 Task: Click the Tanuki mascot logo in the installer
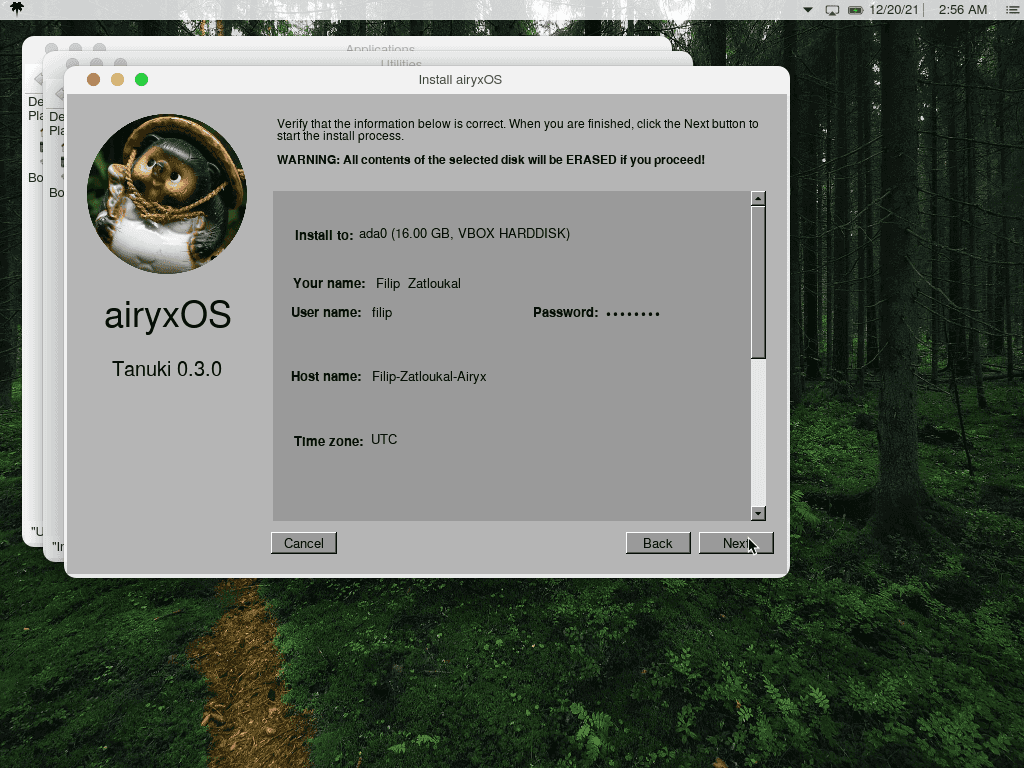167,192
